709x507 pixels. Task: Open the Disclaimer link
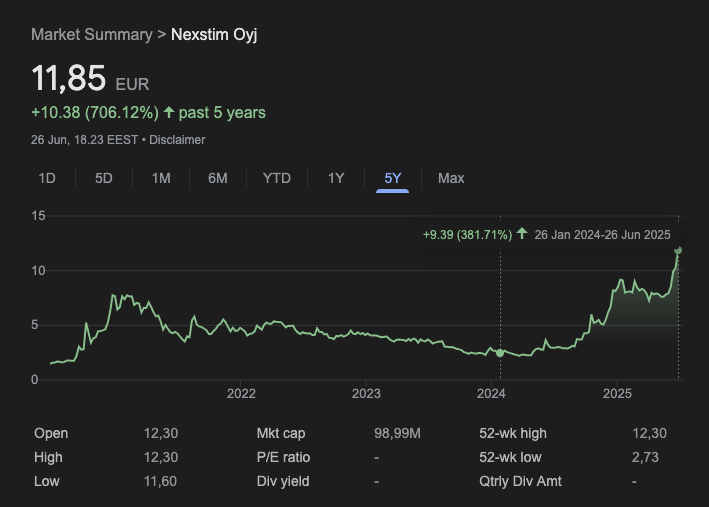(177, 140)
